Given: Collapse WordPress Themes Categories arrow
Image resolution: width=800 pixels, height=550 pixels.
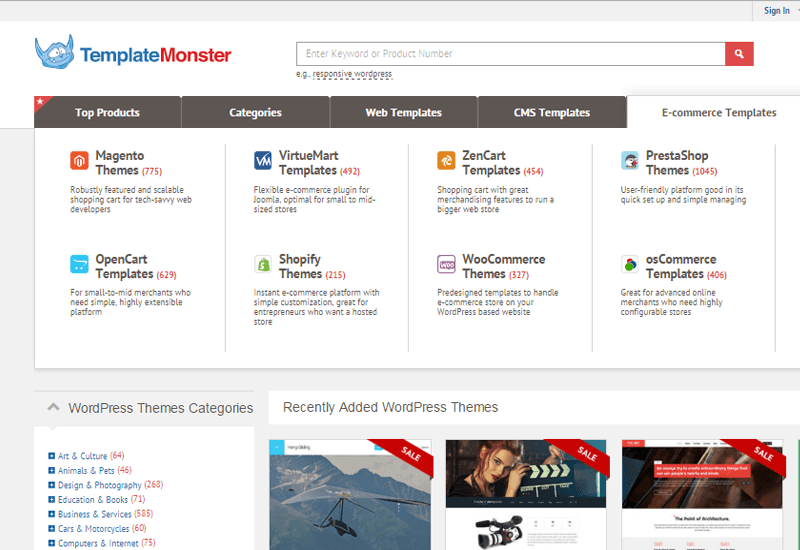Looking at the screenshot, I should [x=54, y=407].
